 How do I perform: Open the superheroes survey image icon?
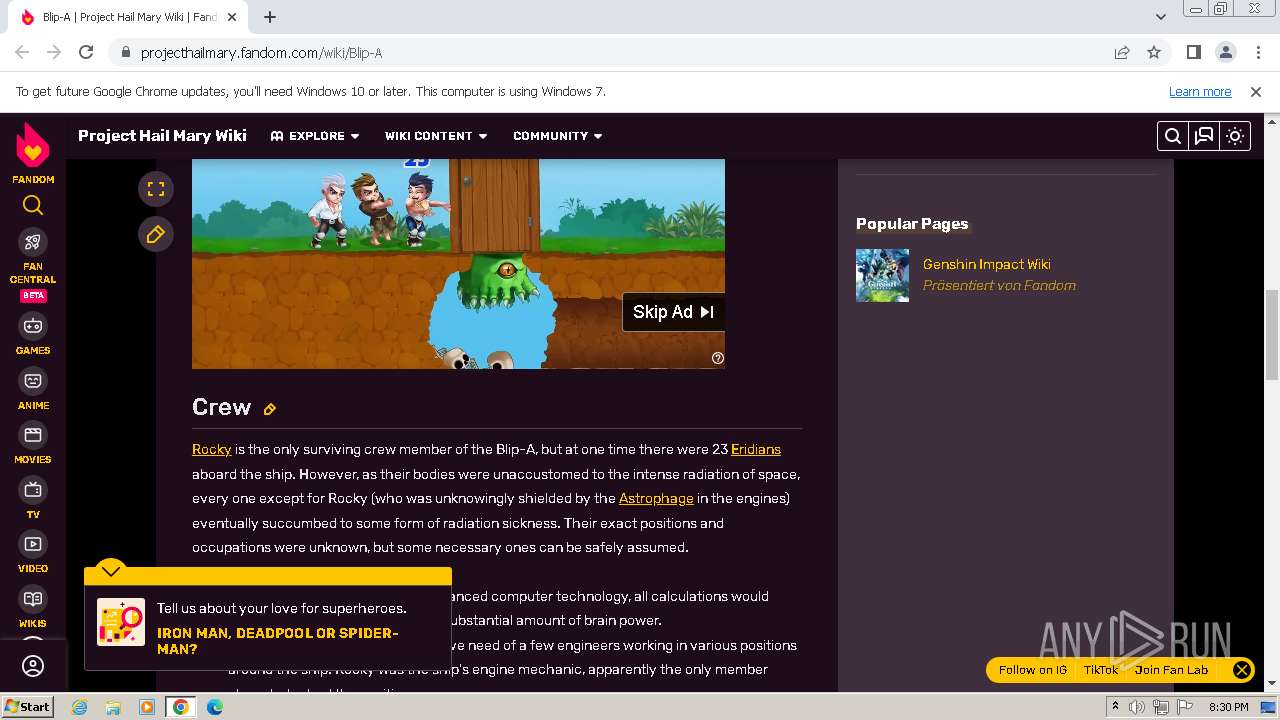click(x=121, y=622)
